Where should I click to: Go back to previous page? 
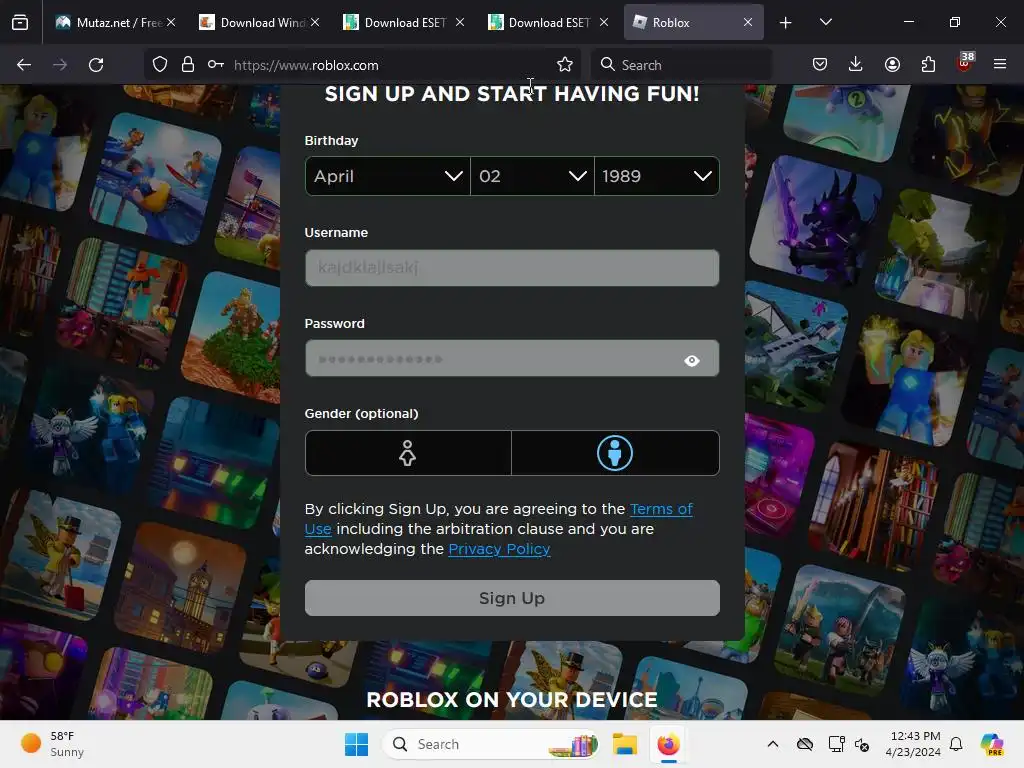[x=24, y=65]
